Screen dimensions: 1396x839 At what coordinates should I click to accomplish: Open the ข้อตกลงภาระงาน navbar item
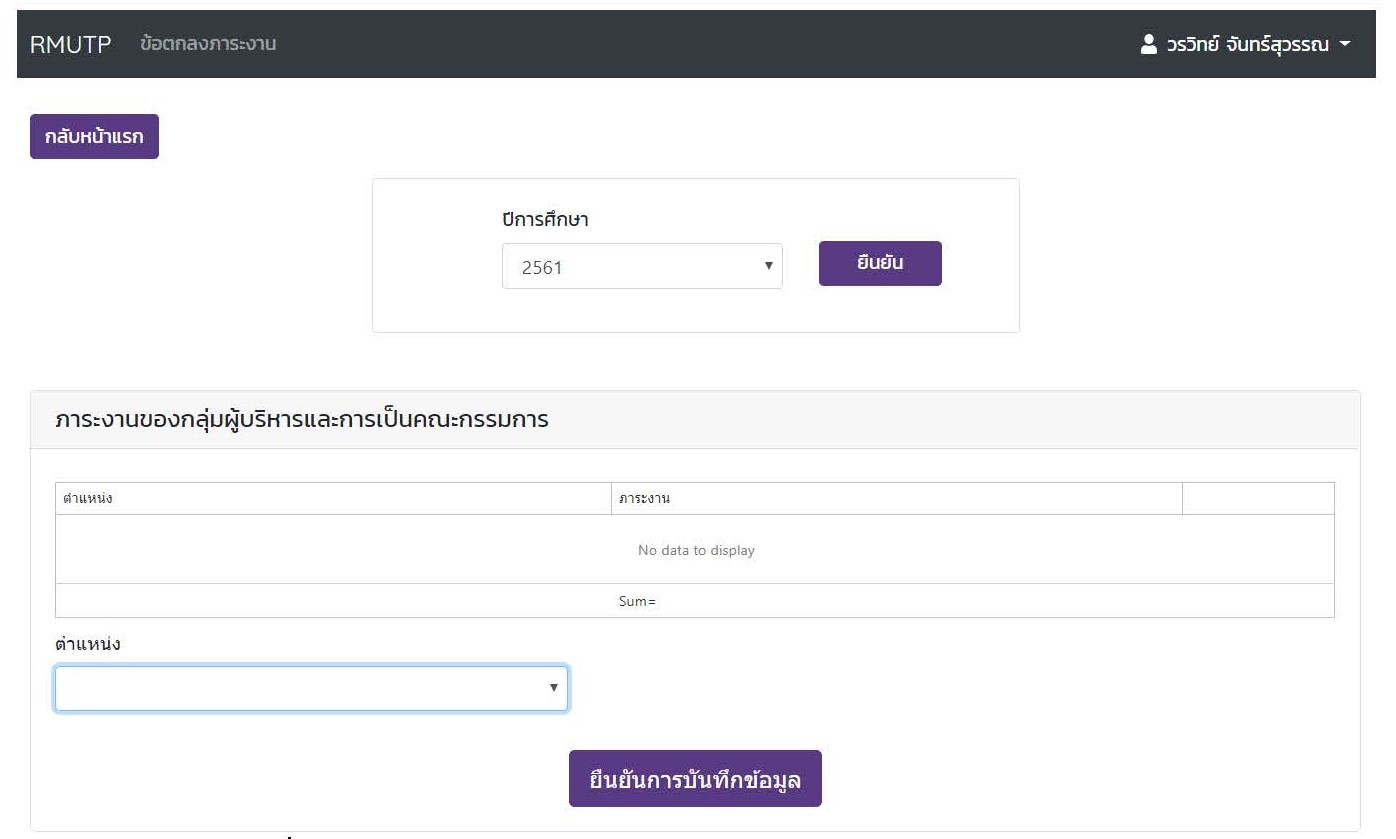point(208,44)
